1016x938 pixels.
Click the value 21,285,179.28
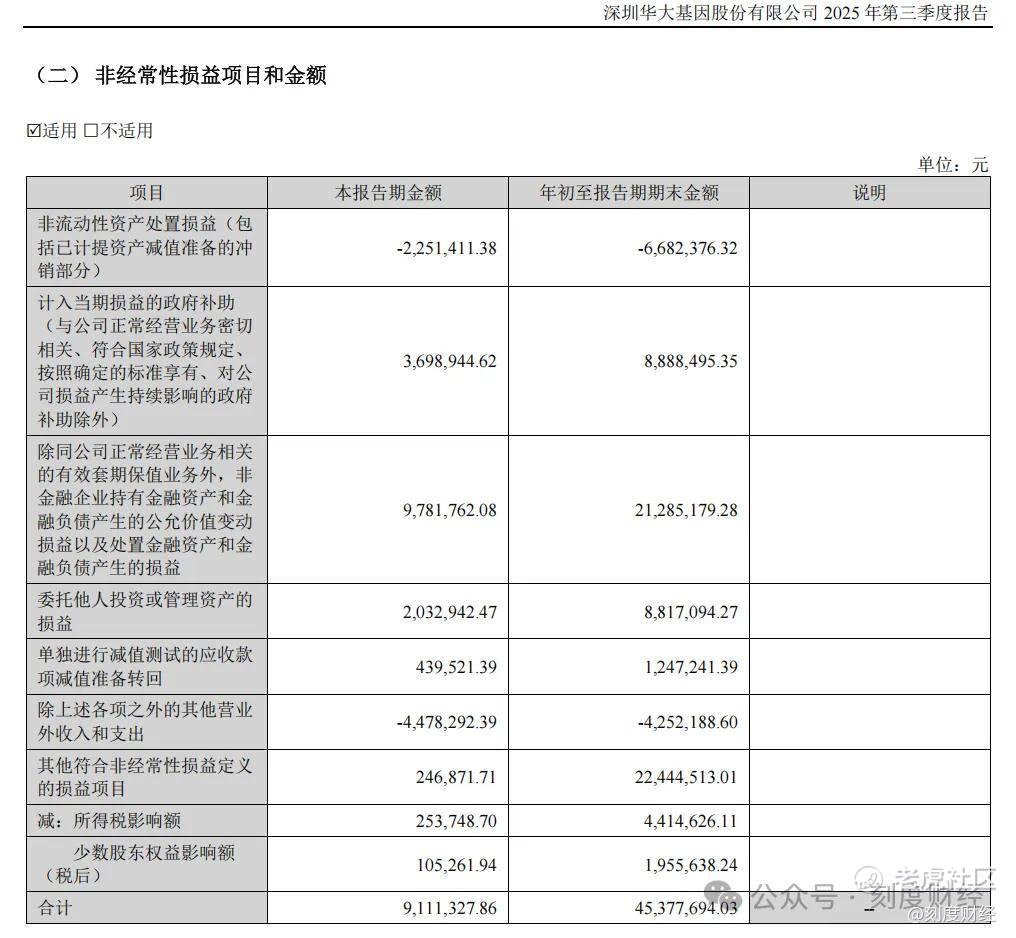686,510
